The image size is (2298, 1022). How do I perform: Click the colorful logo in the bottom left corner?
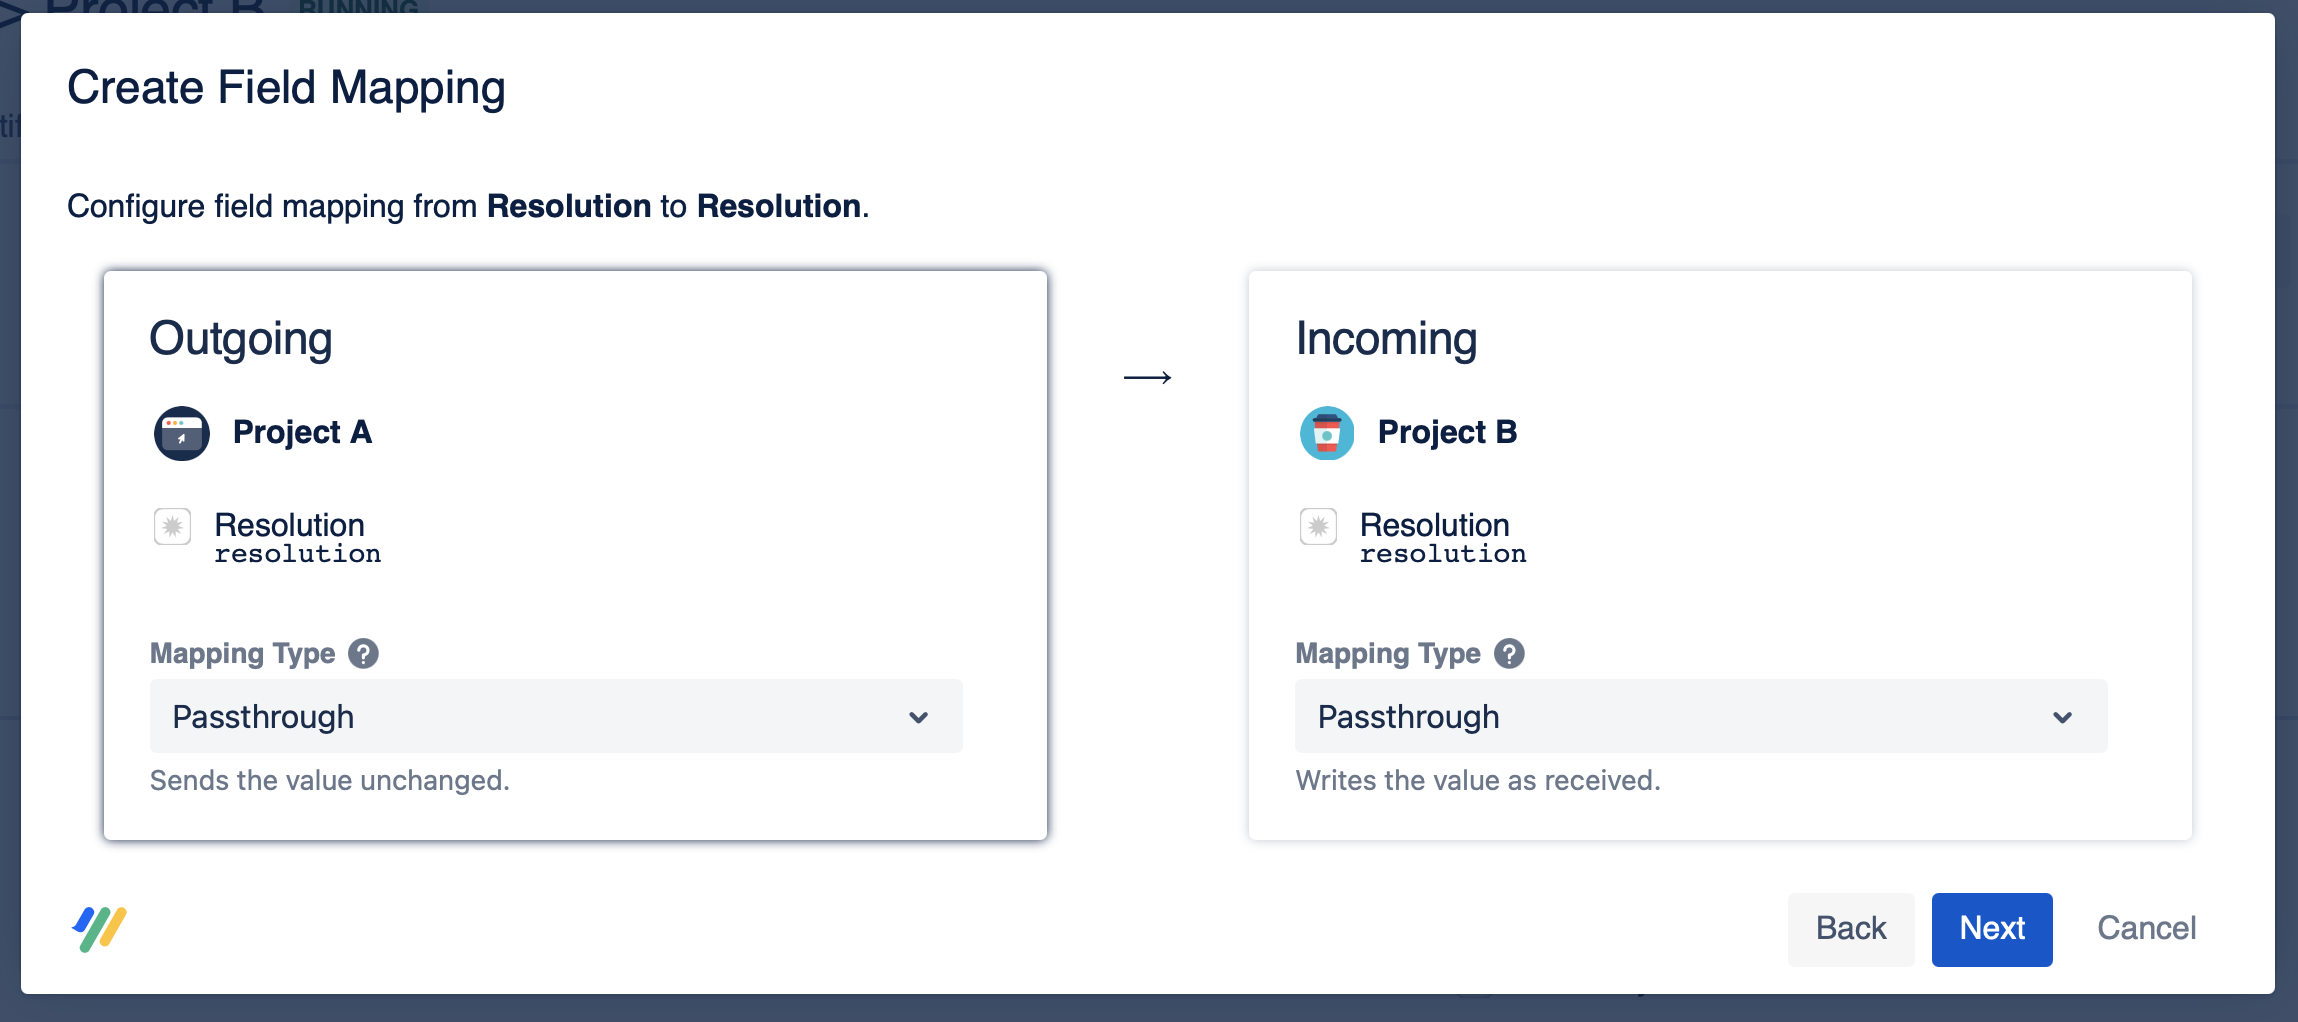click(x=99, y=929)
